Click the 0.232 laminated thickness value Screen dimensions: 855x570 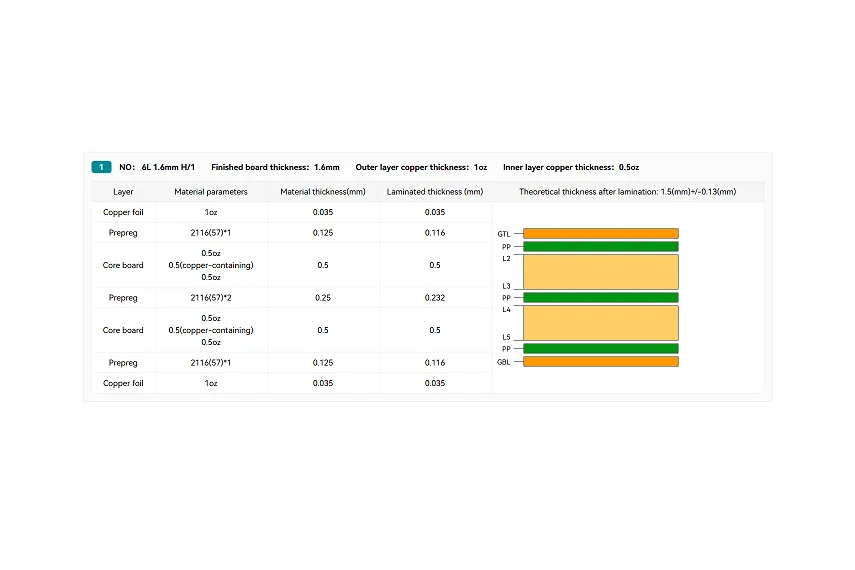point(435,298)
